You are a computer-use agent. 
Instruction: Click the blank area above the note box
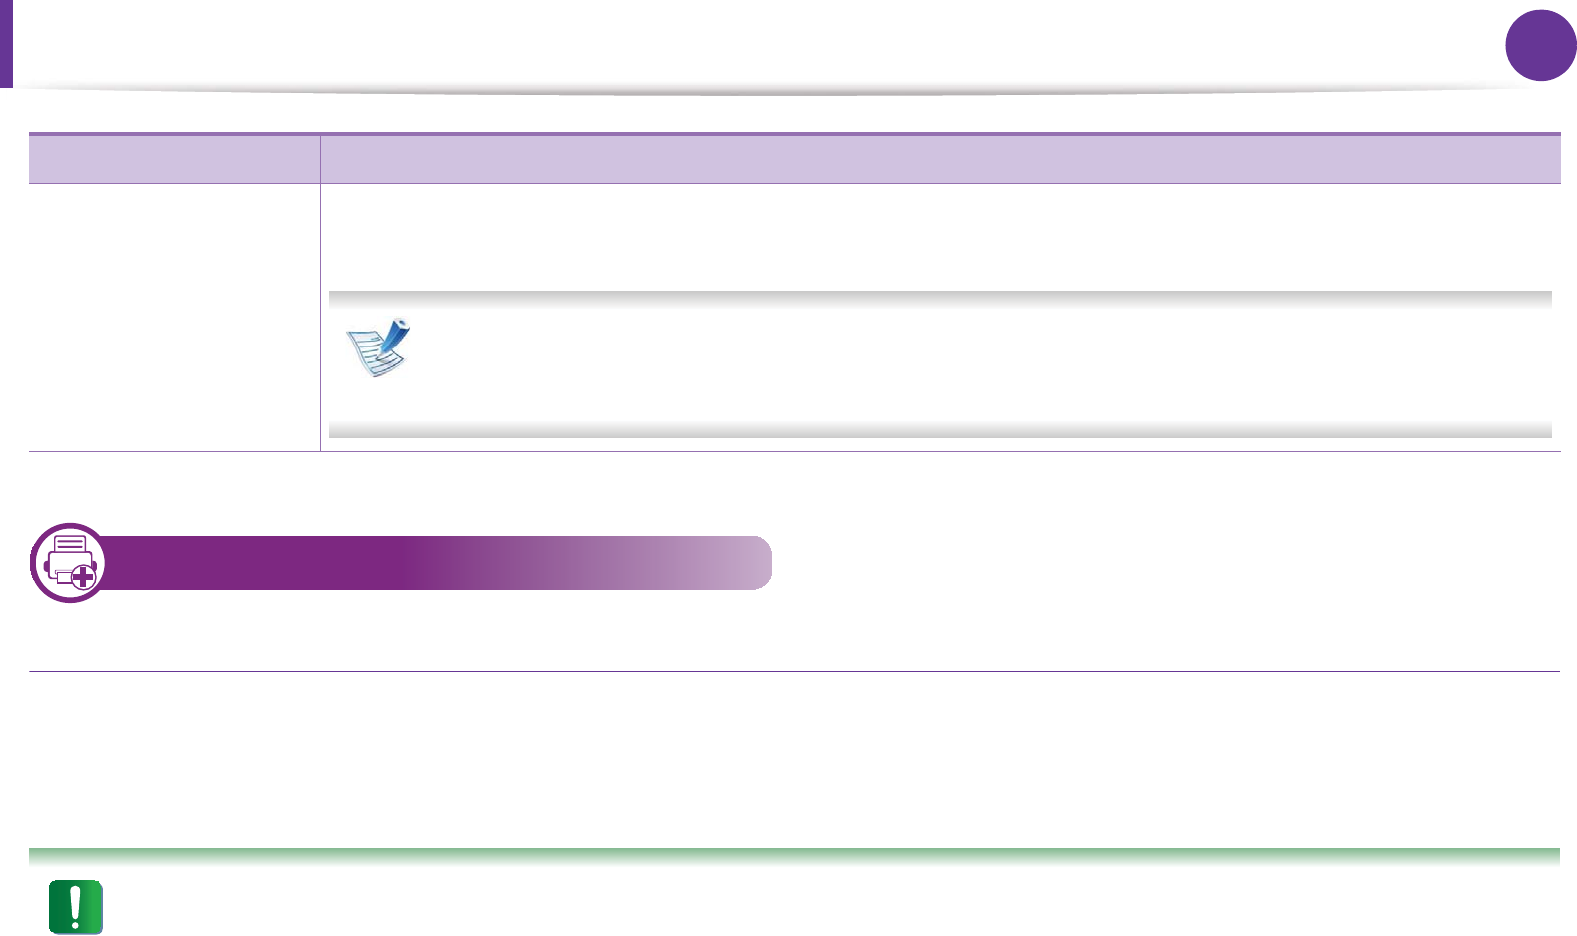(940, 236)
